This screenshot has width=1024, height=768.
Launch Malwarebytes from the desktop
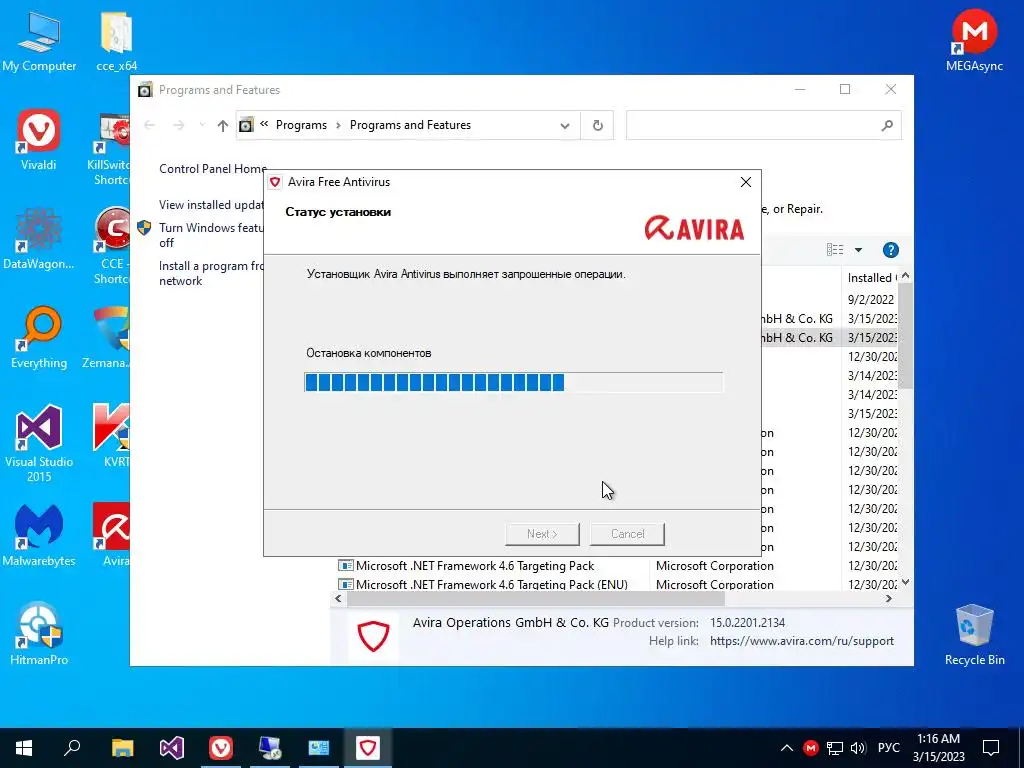pyautogui.click(x=39, y=536)
